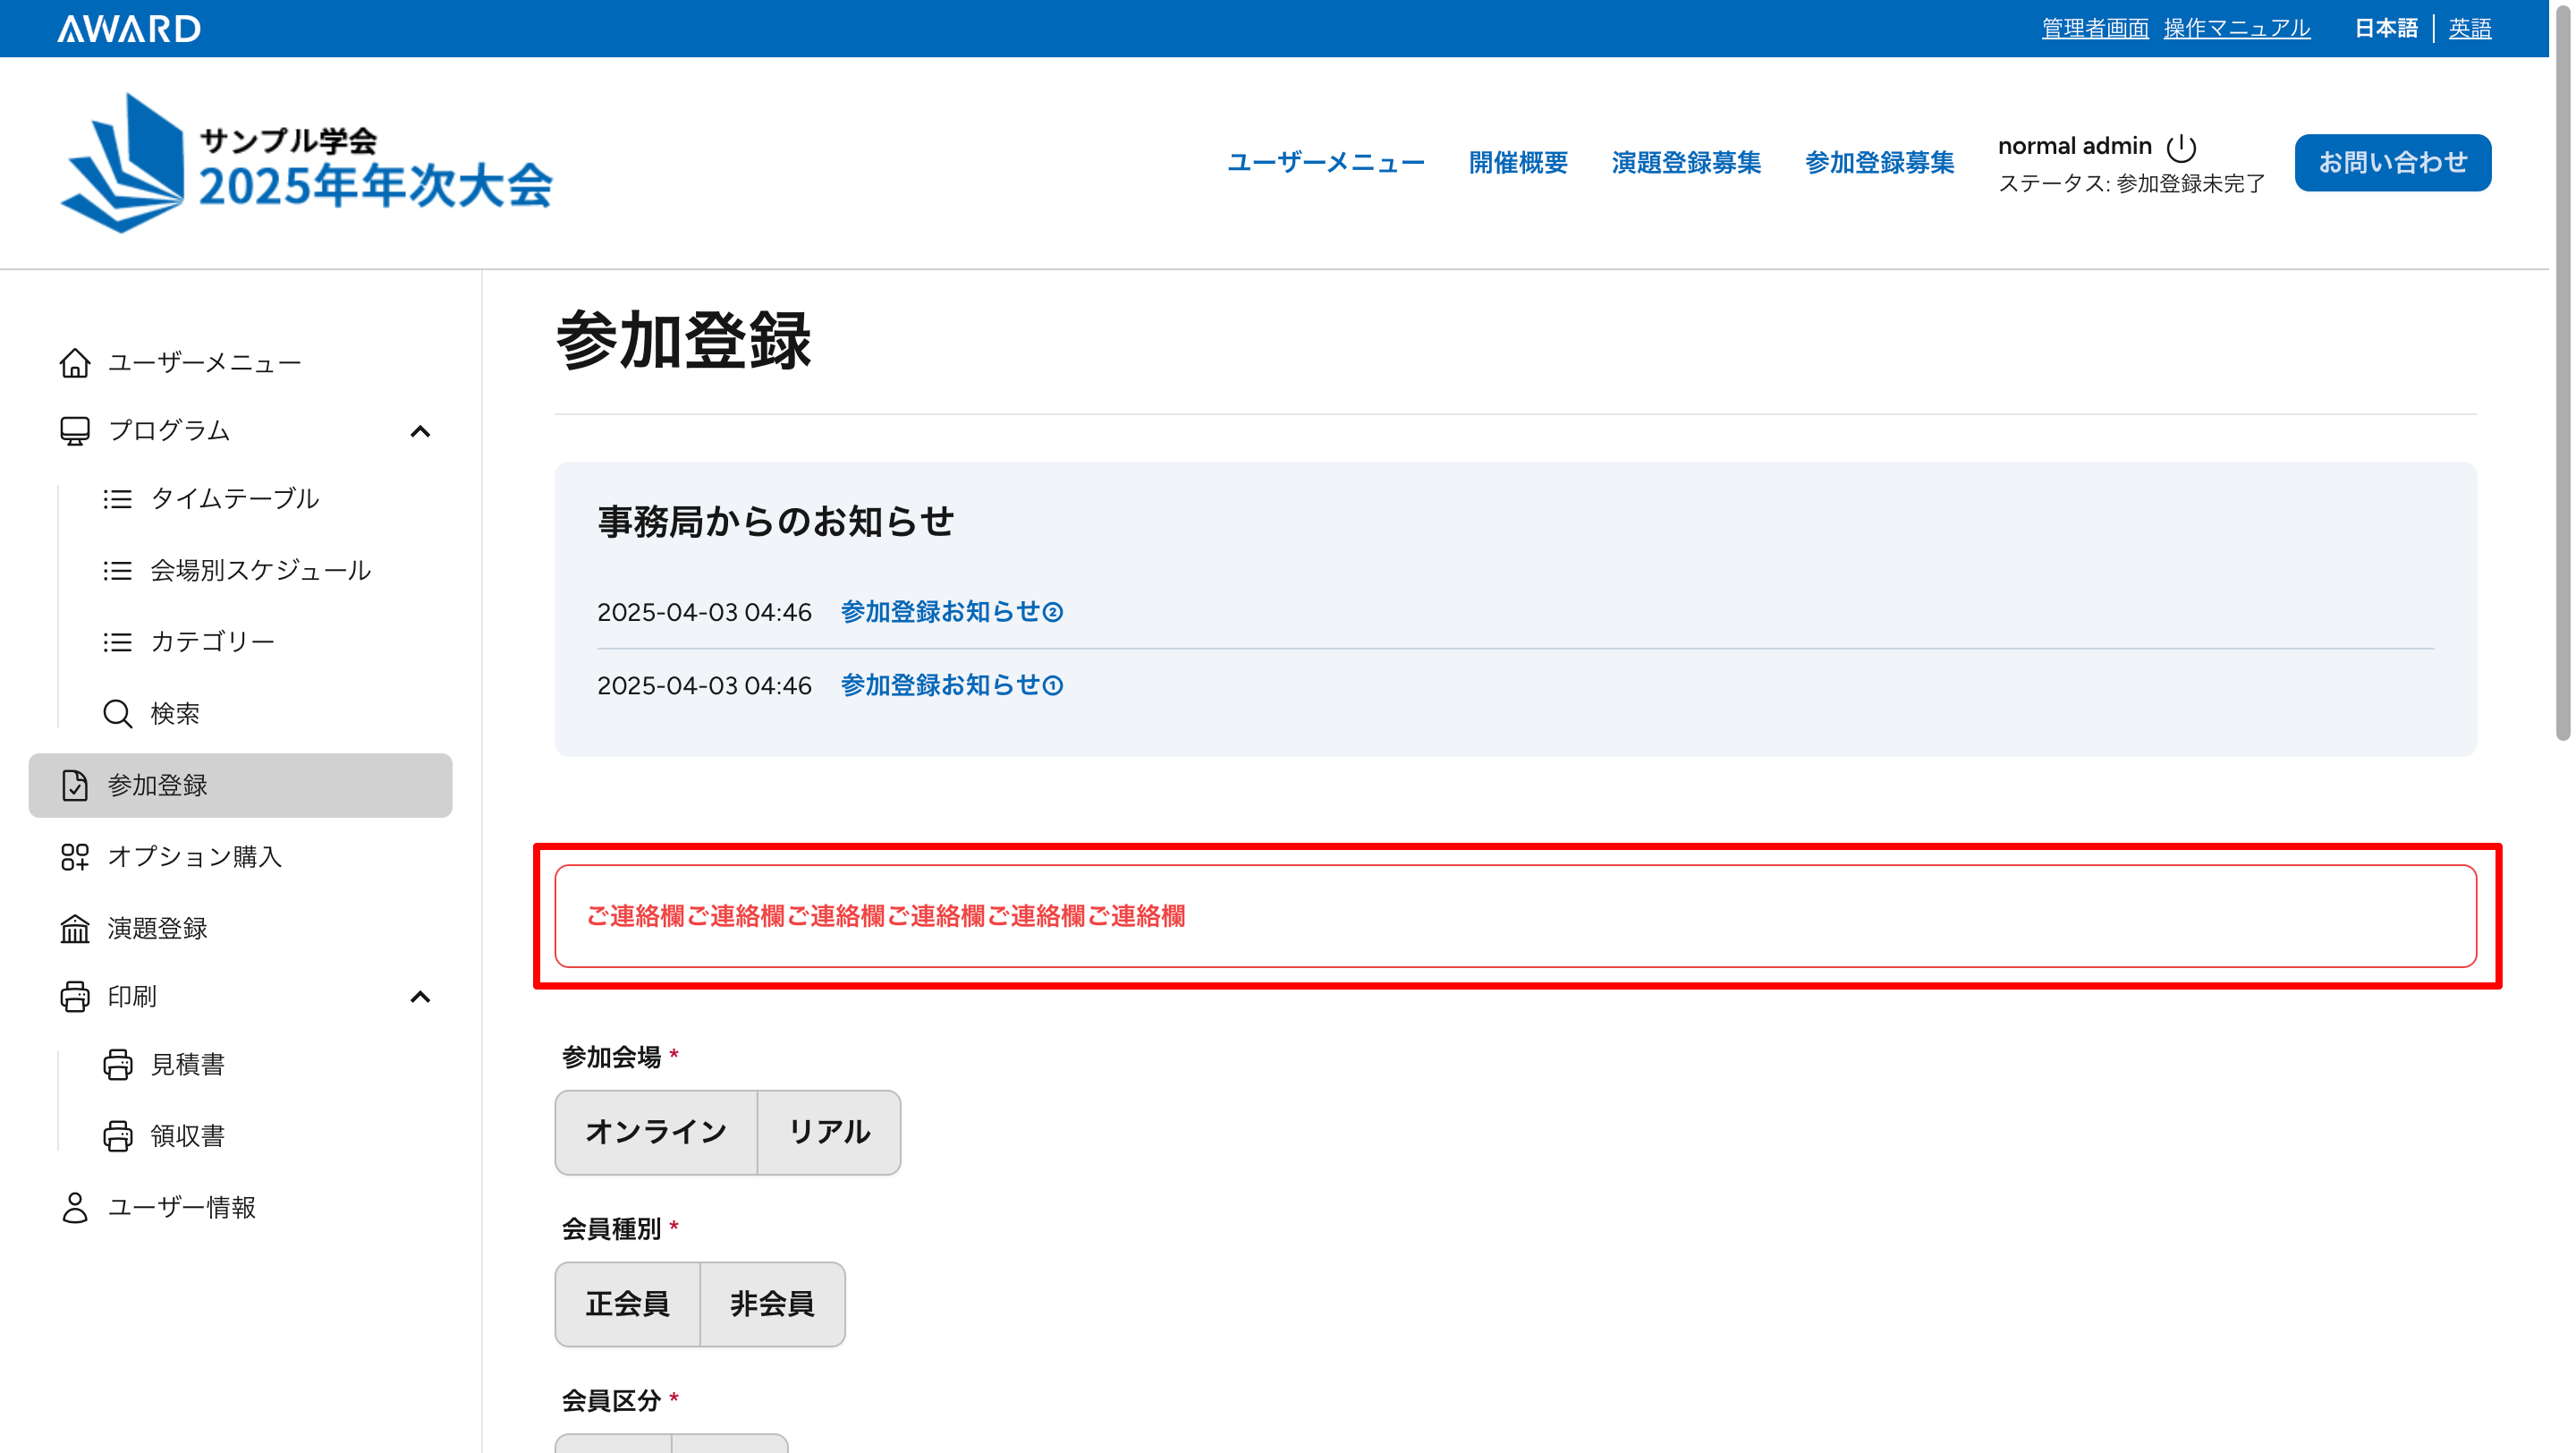
Task: Click the home icon beside ユーザーメニュー
Action: (x=74, y=362)
